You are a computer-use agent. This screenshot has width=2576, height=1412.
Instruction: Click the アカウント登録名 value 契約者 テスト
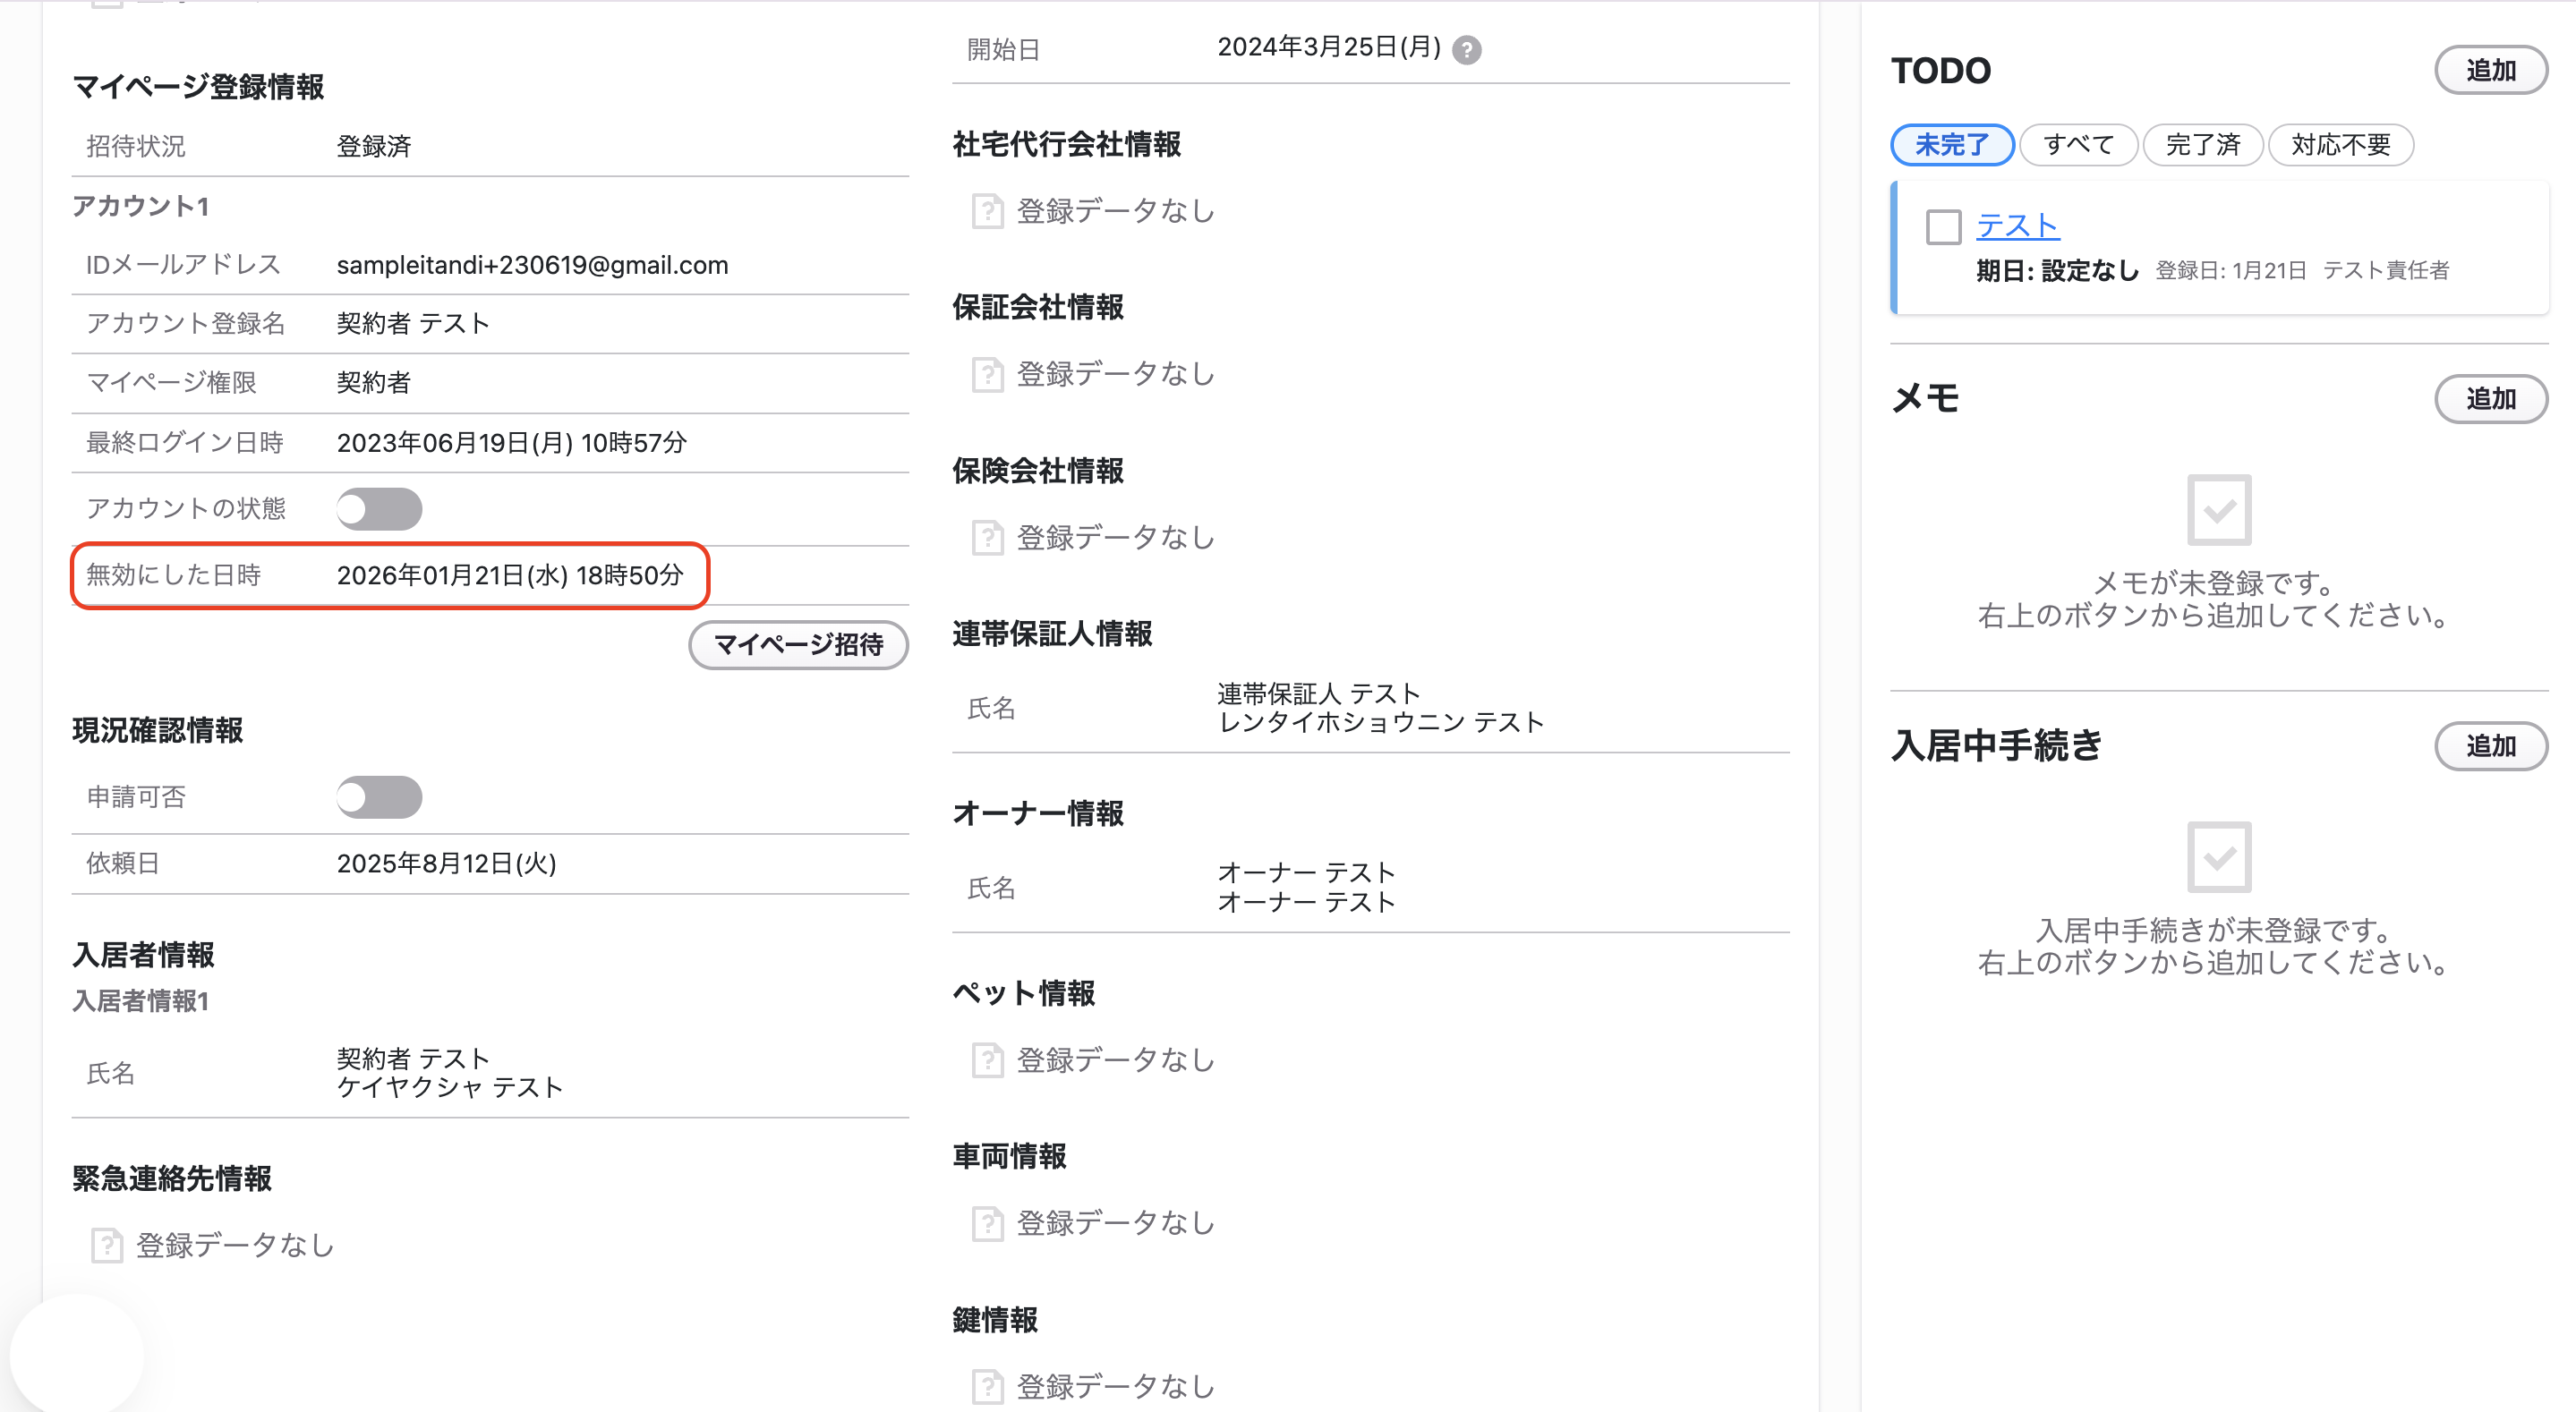(413, 323)
